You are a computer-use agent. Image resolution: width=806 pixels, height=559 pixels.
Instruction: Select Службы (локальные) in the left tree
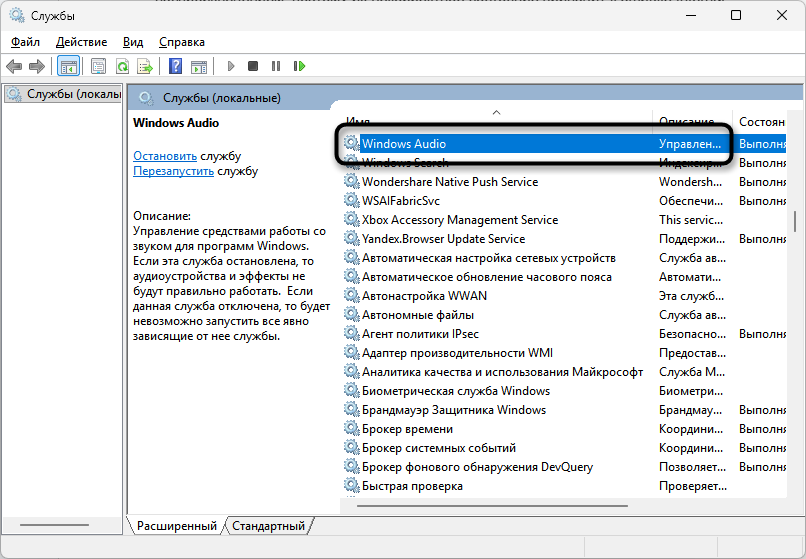[x=64, y=94]
